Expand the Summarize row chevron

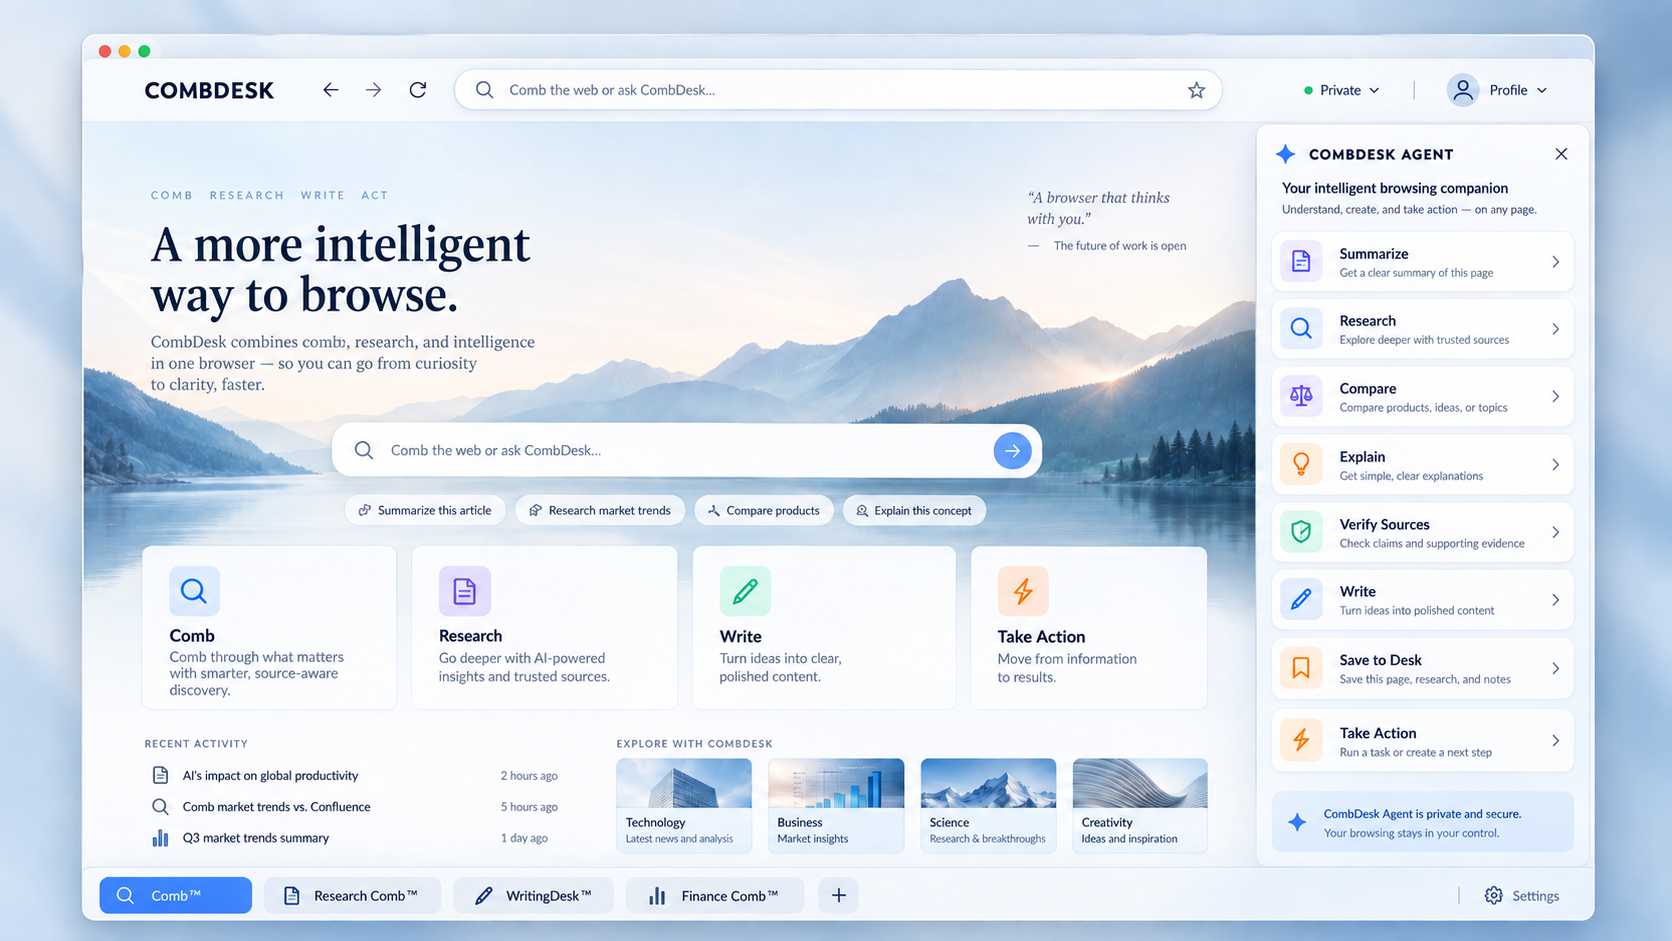pos(1555,262)
